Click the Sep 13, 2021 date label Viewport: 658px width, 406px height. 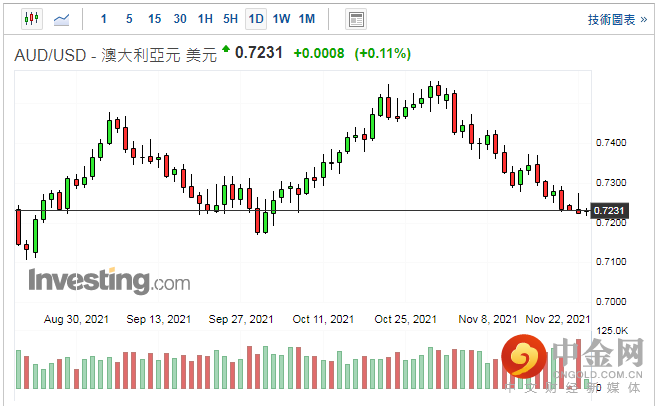[x=159, y=319]
